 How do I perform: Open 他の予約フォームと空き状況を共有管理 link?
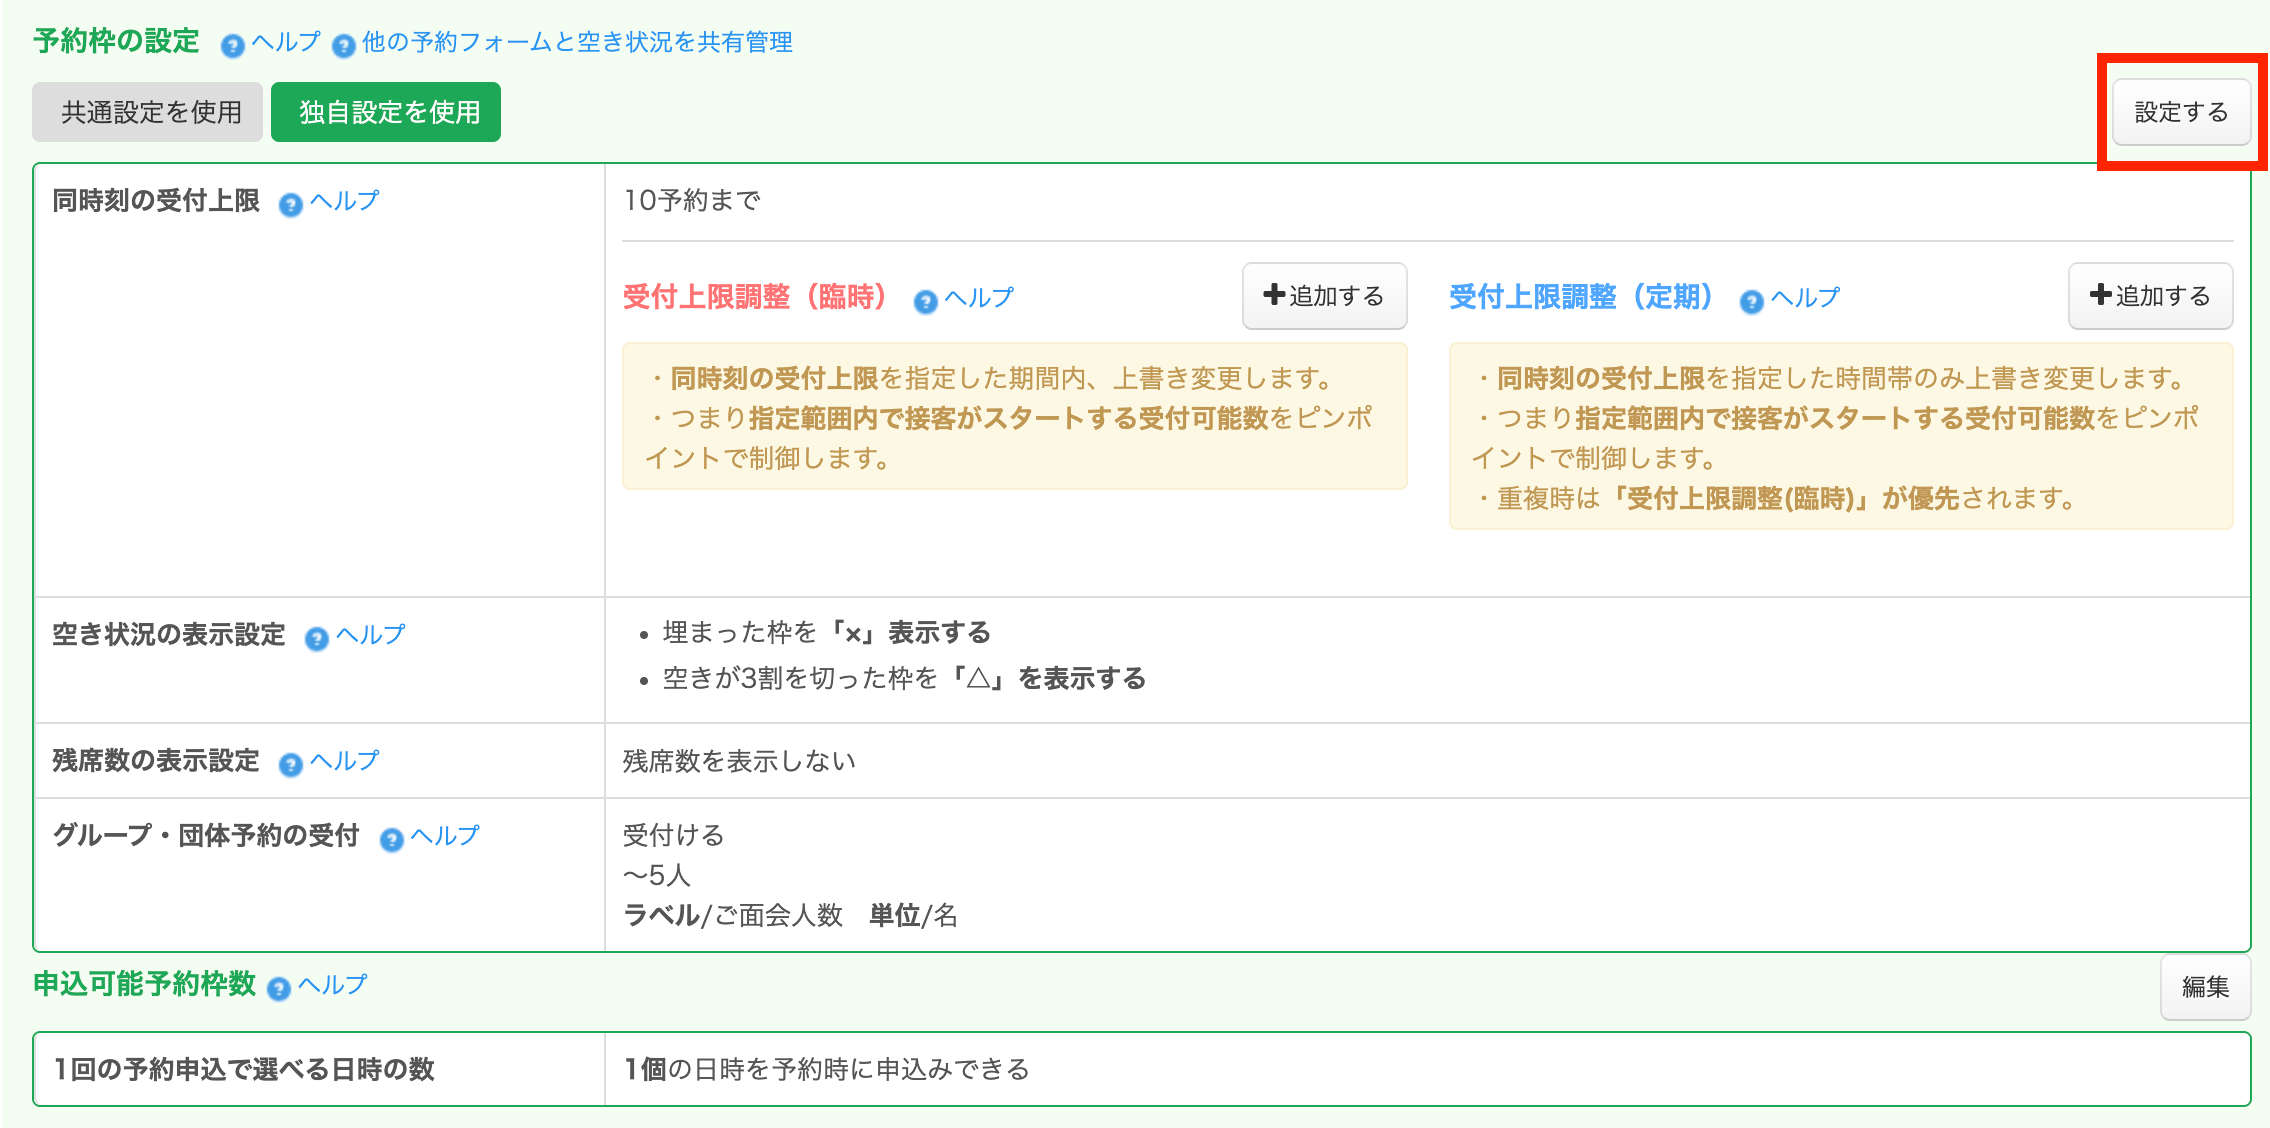click(x=577, y=42)
